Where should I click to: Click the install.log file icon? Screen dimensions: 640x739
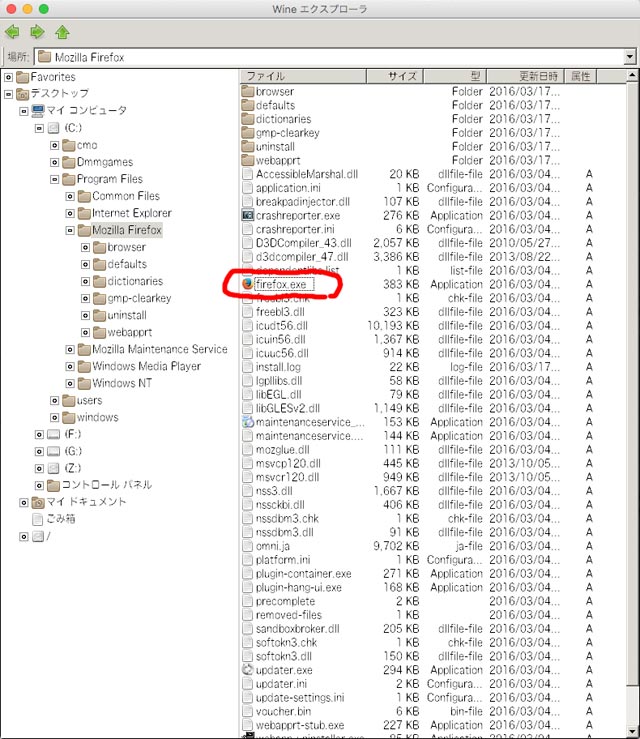coord(247,367)
